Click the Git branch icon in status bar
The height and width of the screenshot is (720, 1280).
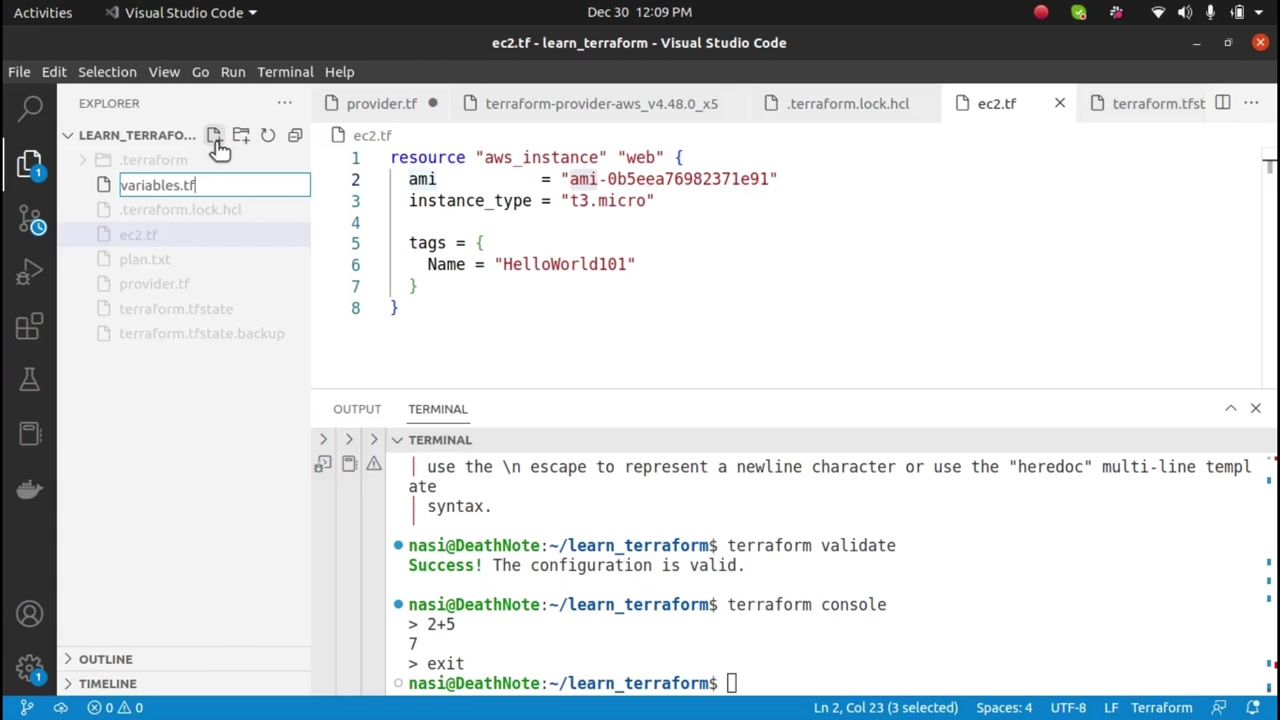pos(27,708)
